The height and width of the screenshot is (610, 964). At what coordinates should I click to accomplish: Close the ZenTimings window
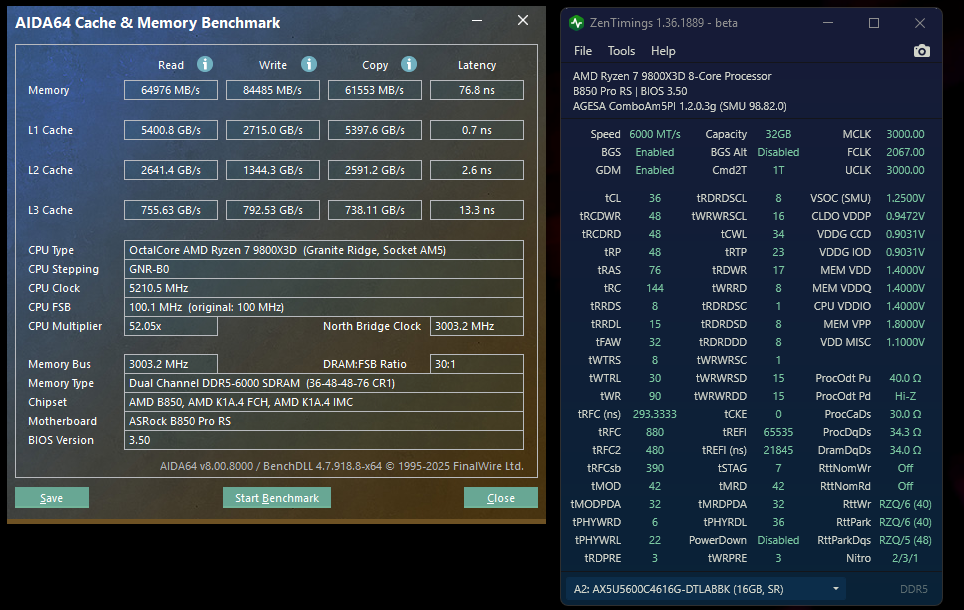[920, 23]
